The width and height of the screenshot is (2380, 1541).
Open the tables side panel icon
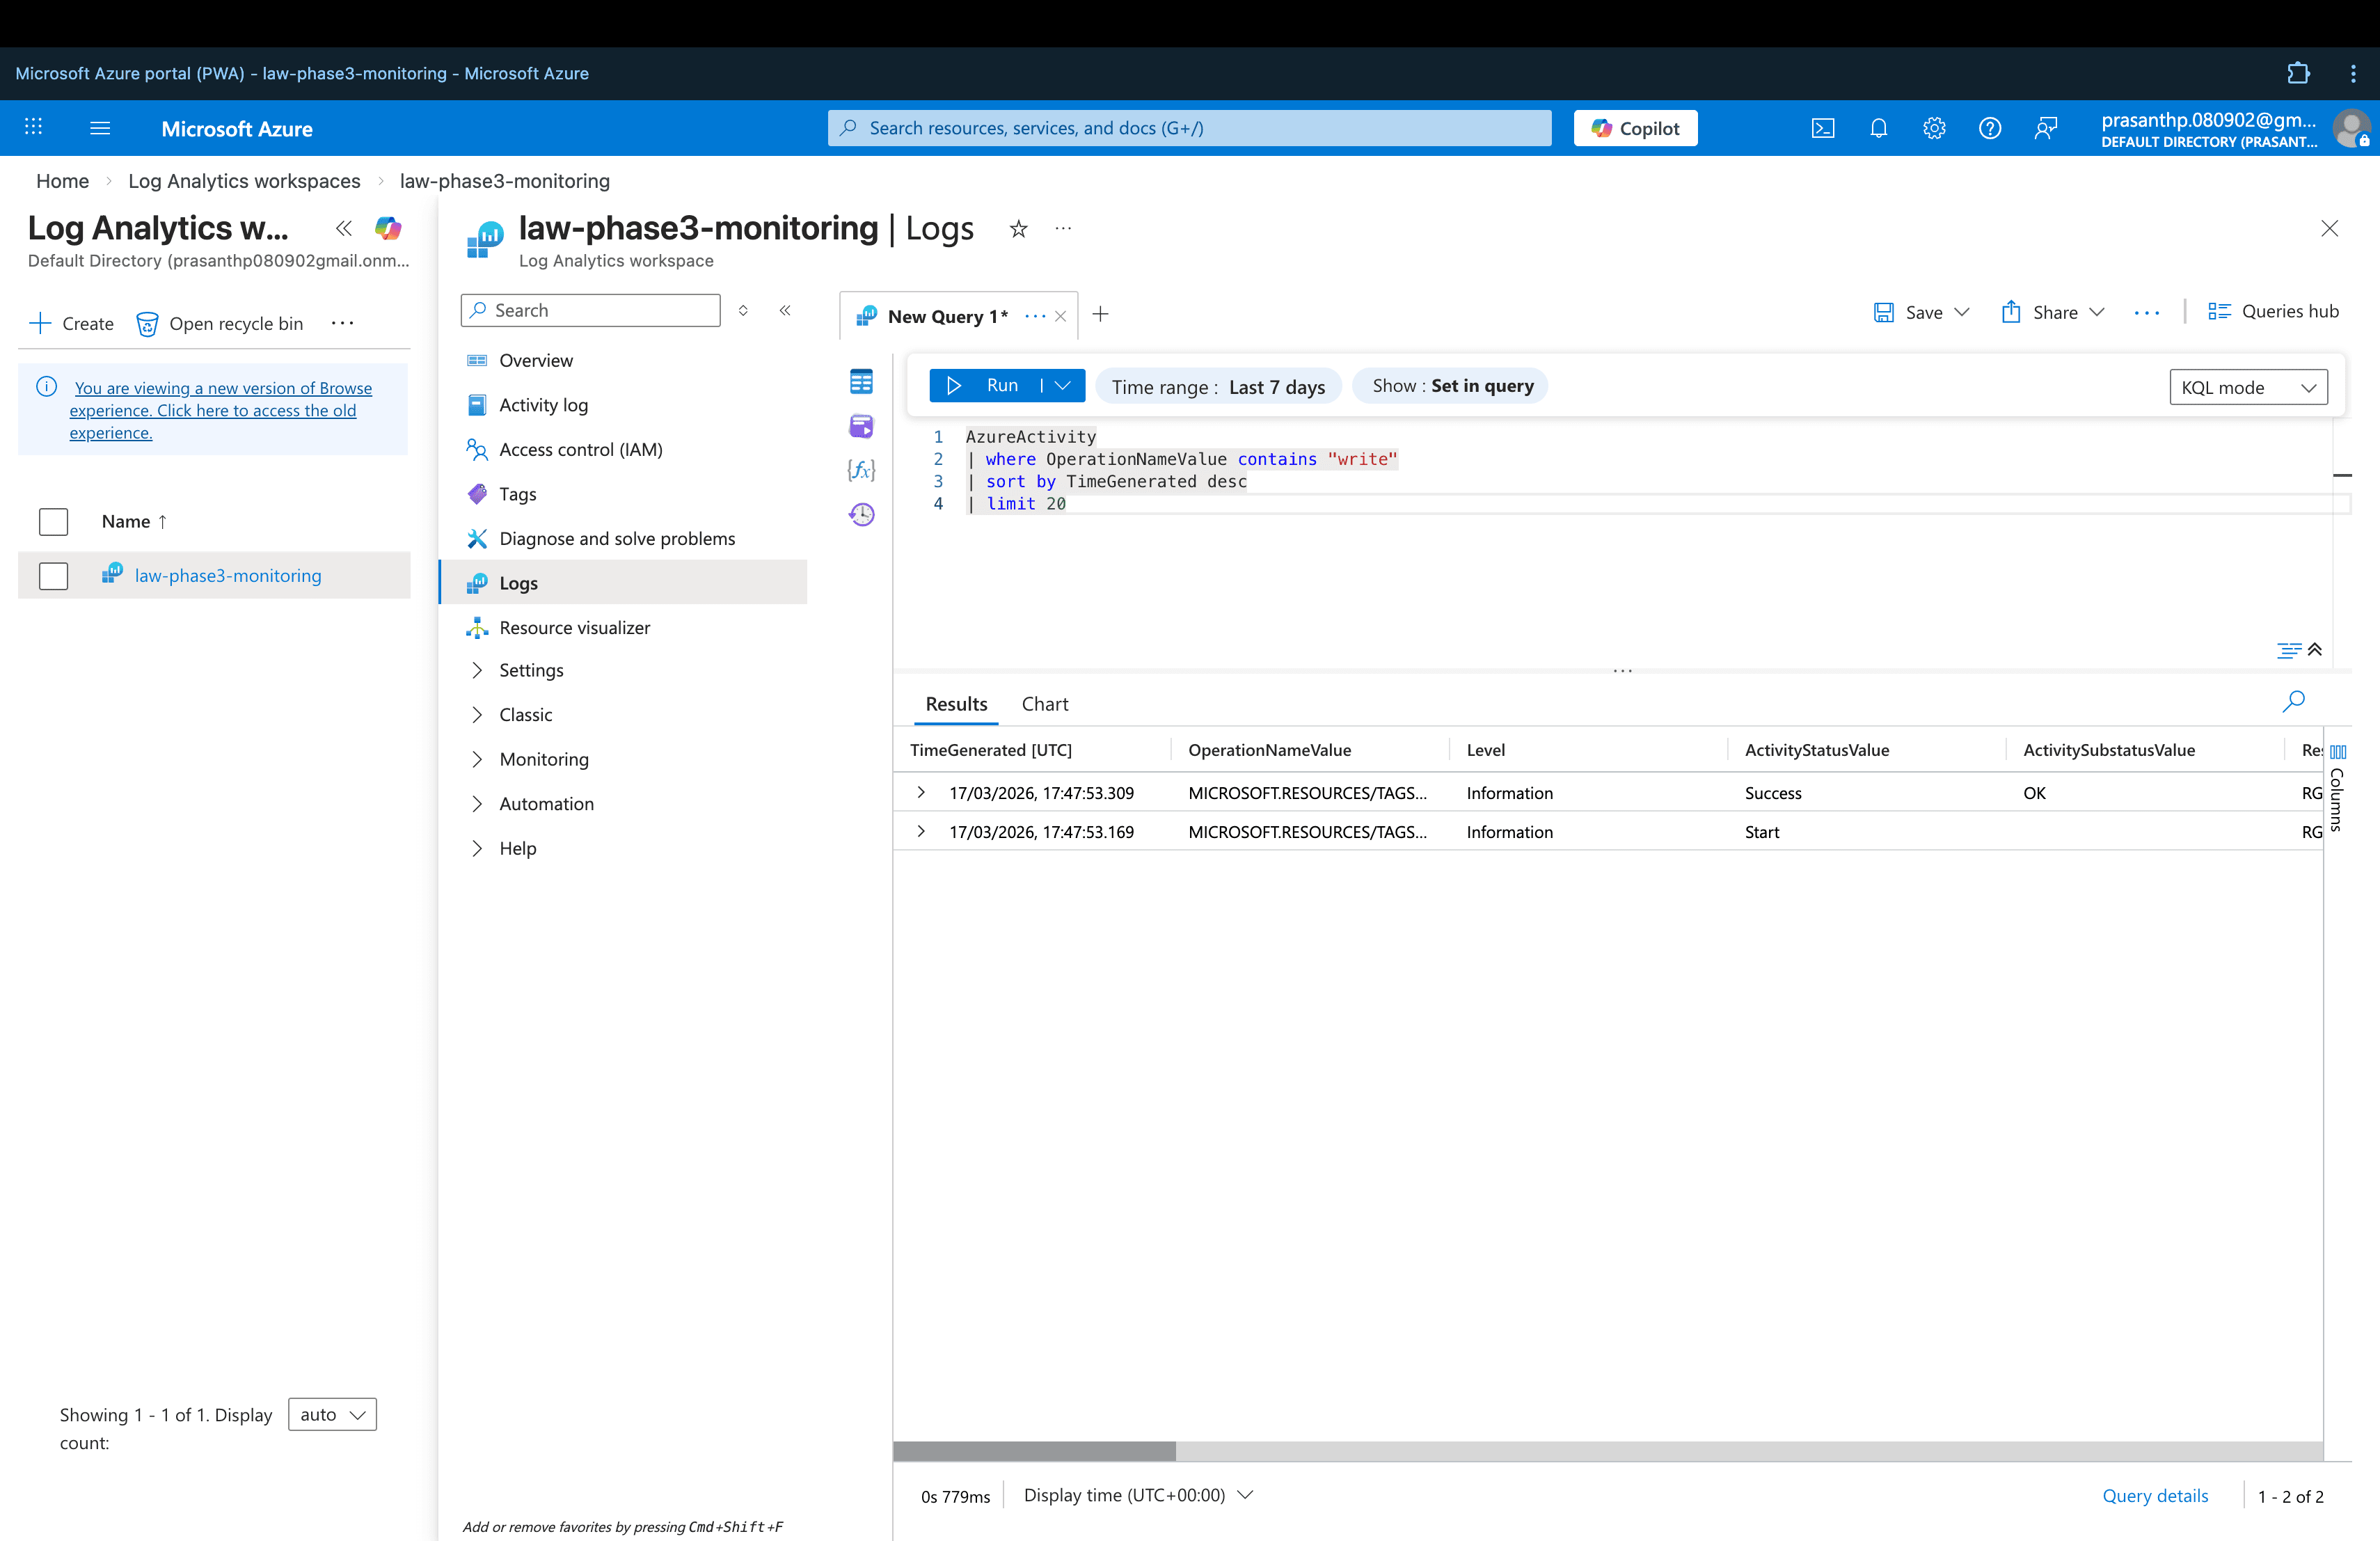point(861,382)
